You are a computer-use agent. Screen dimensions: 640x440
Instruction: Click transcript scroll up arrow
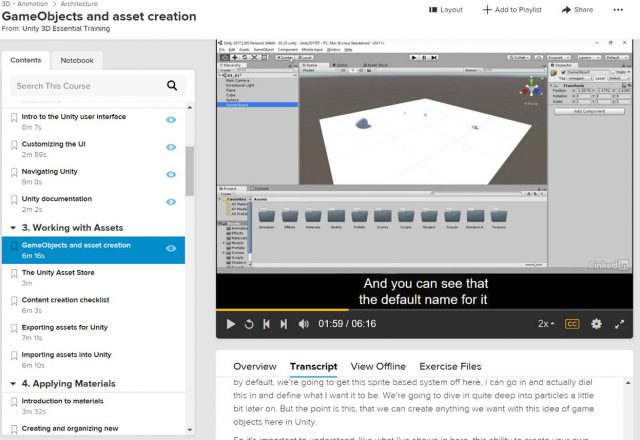coord(628,383)
